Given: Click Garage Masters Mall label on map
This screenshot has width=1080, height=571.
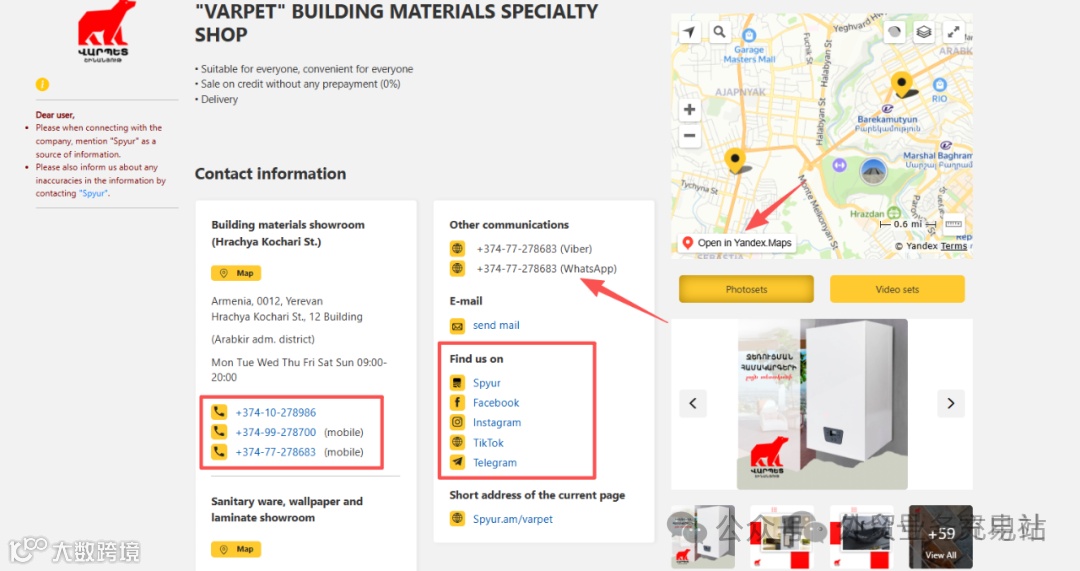Looking at the screenshot, I should [x=749, y=54].
